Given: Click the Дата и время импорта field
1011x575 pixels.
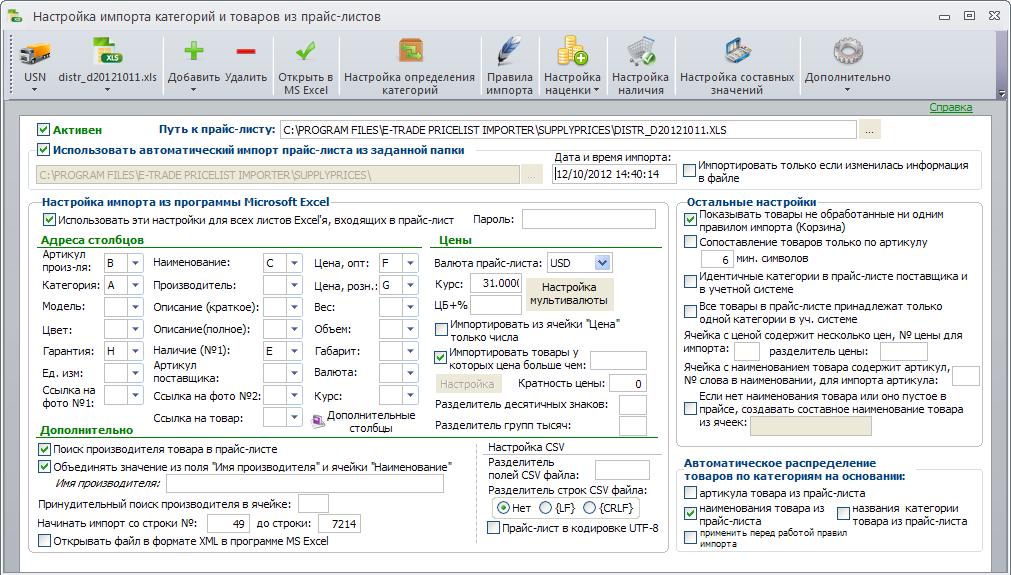Looking at the screenshot, I should tap(614, 173).
